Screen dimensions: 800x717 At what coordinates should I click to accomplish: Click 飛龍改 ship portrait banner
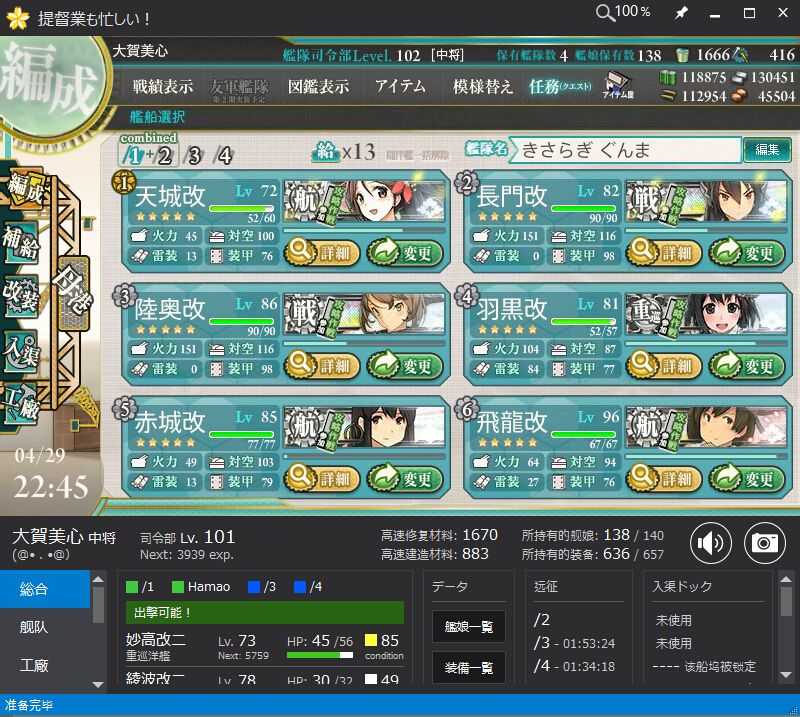pyautogui.click(x=706, y=427)
